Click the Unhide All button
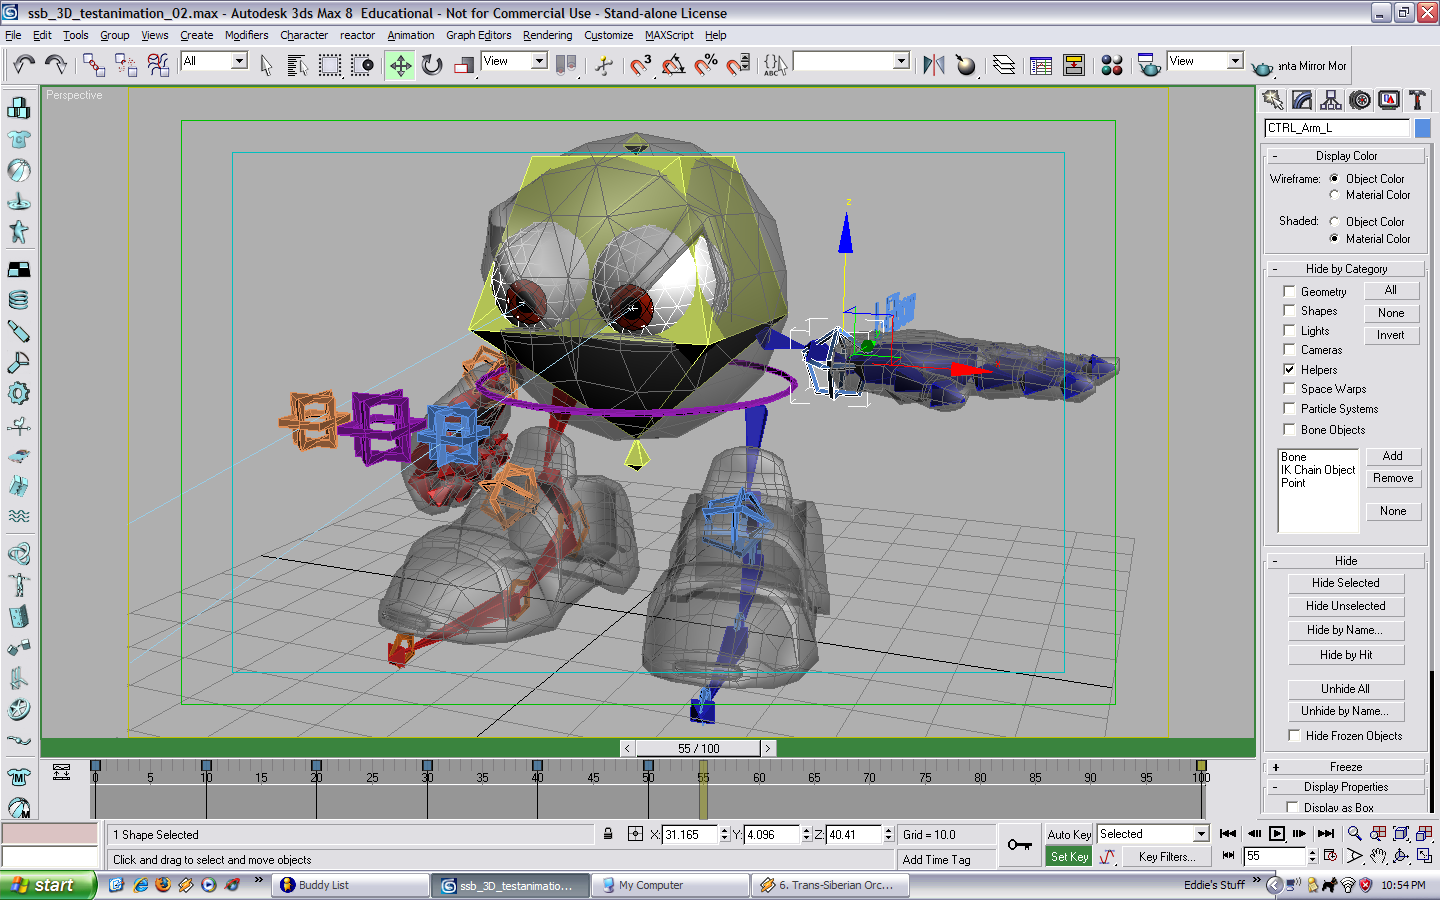Screen dimensions: 1440x900 pyautogui.click(x=1346, y=689)
